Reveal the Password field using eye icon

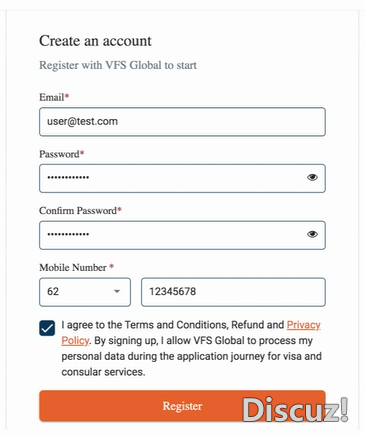click(312, 178)
